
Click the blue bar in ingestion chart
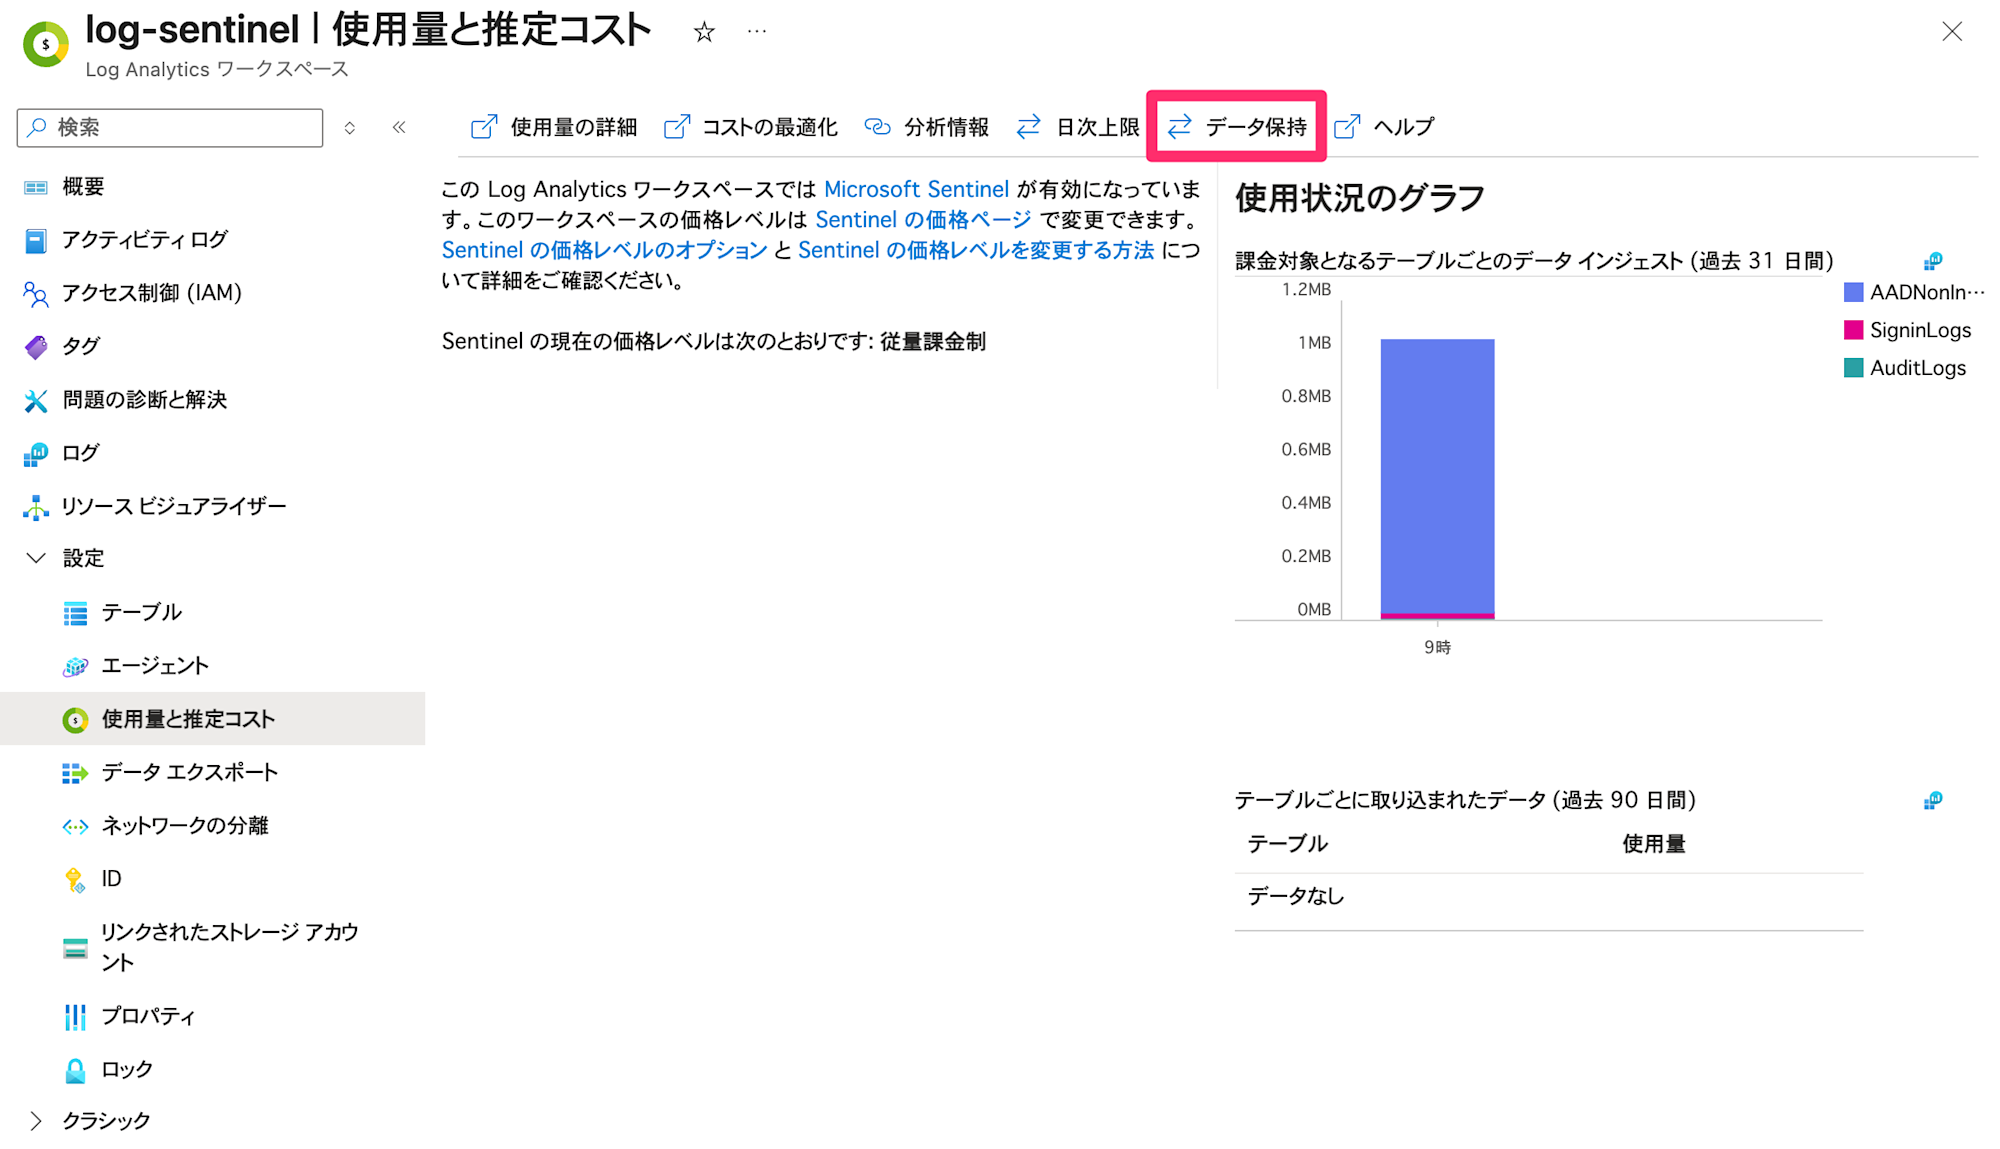pyautogui.click(x=1437, y=476)
